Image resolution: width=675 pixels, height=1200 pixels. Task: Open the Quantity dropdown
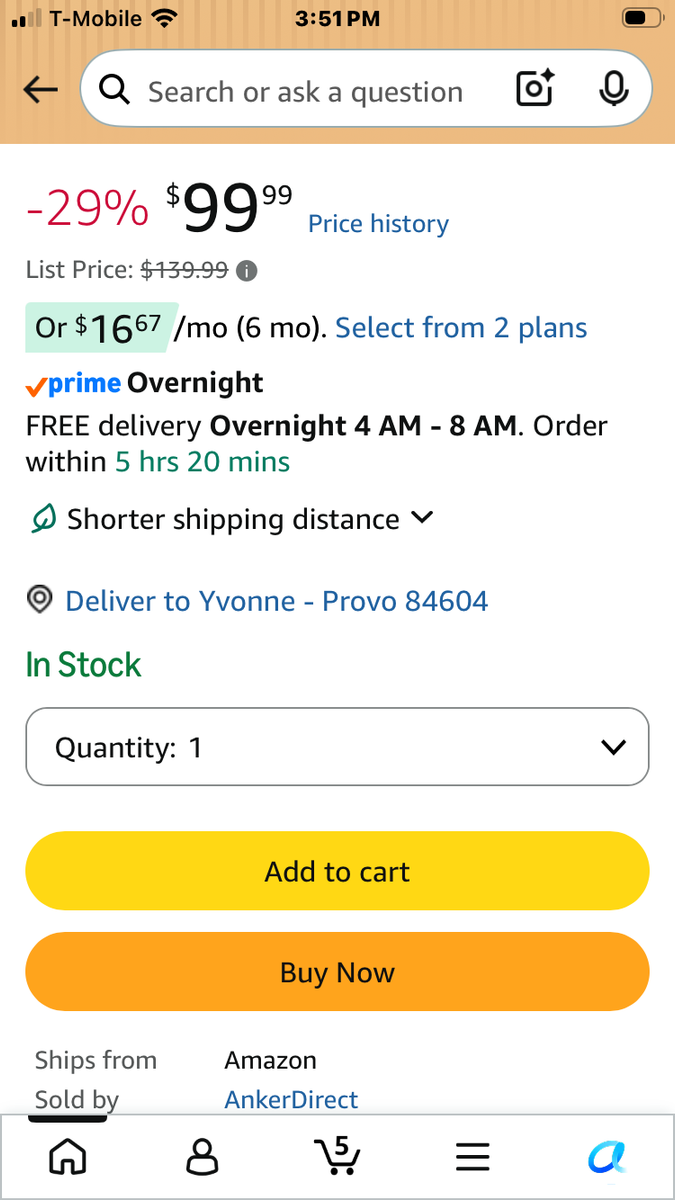pyautogui.click(x=337, y=747)
